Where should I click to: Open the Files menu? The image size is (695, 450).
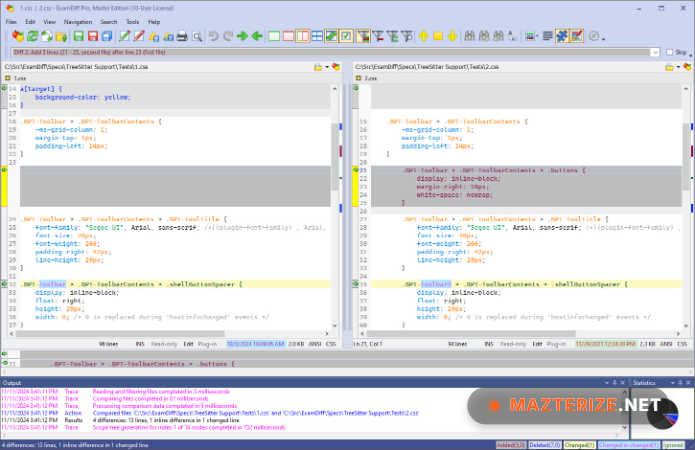pyautogui.click(x=11, y=22)
